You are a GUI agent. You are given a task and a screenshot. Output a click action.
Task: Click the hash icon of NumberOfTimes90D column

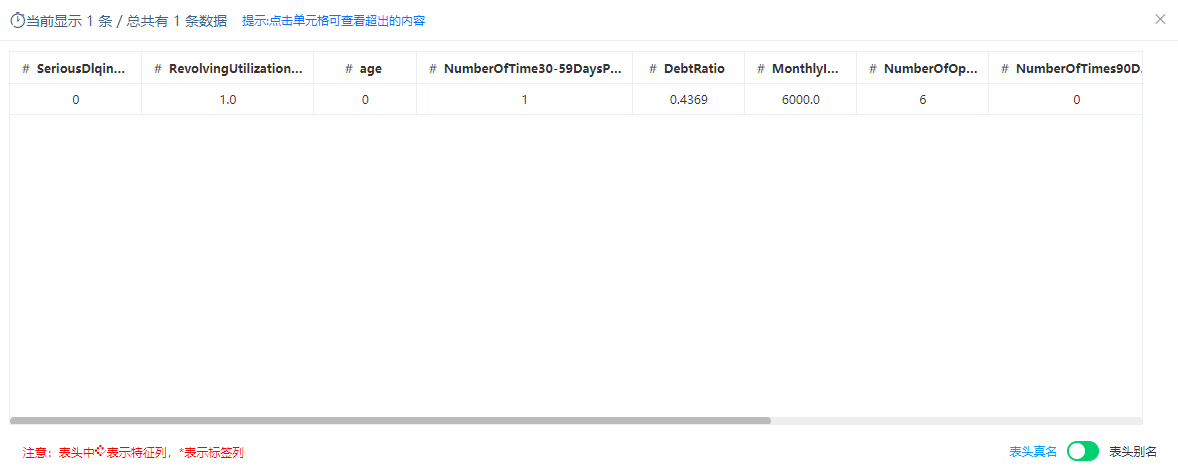pyautogui.click(x=1005, y=69)
